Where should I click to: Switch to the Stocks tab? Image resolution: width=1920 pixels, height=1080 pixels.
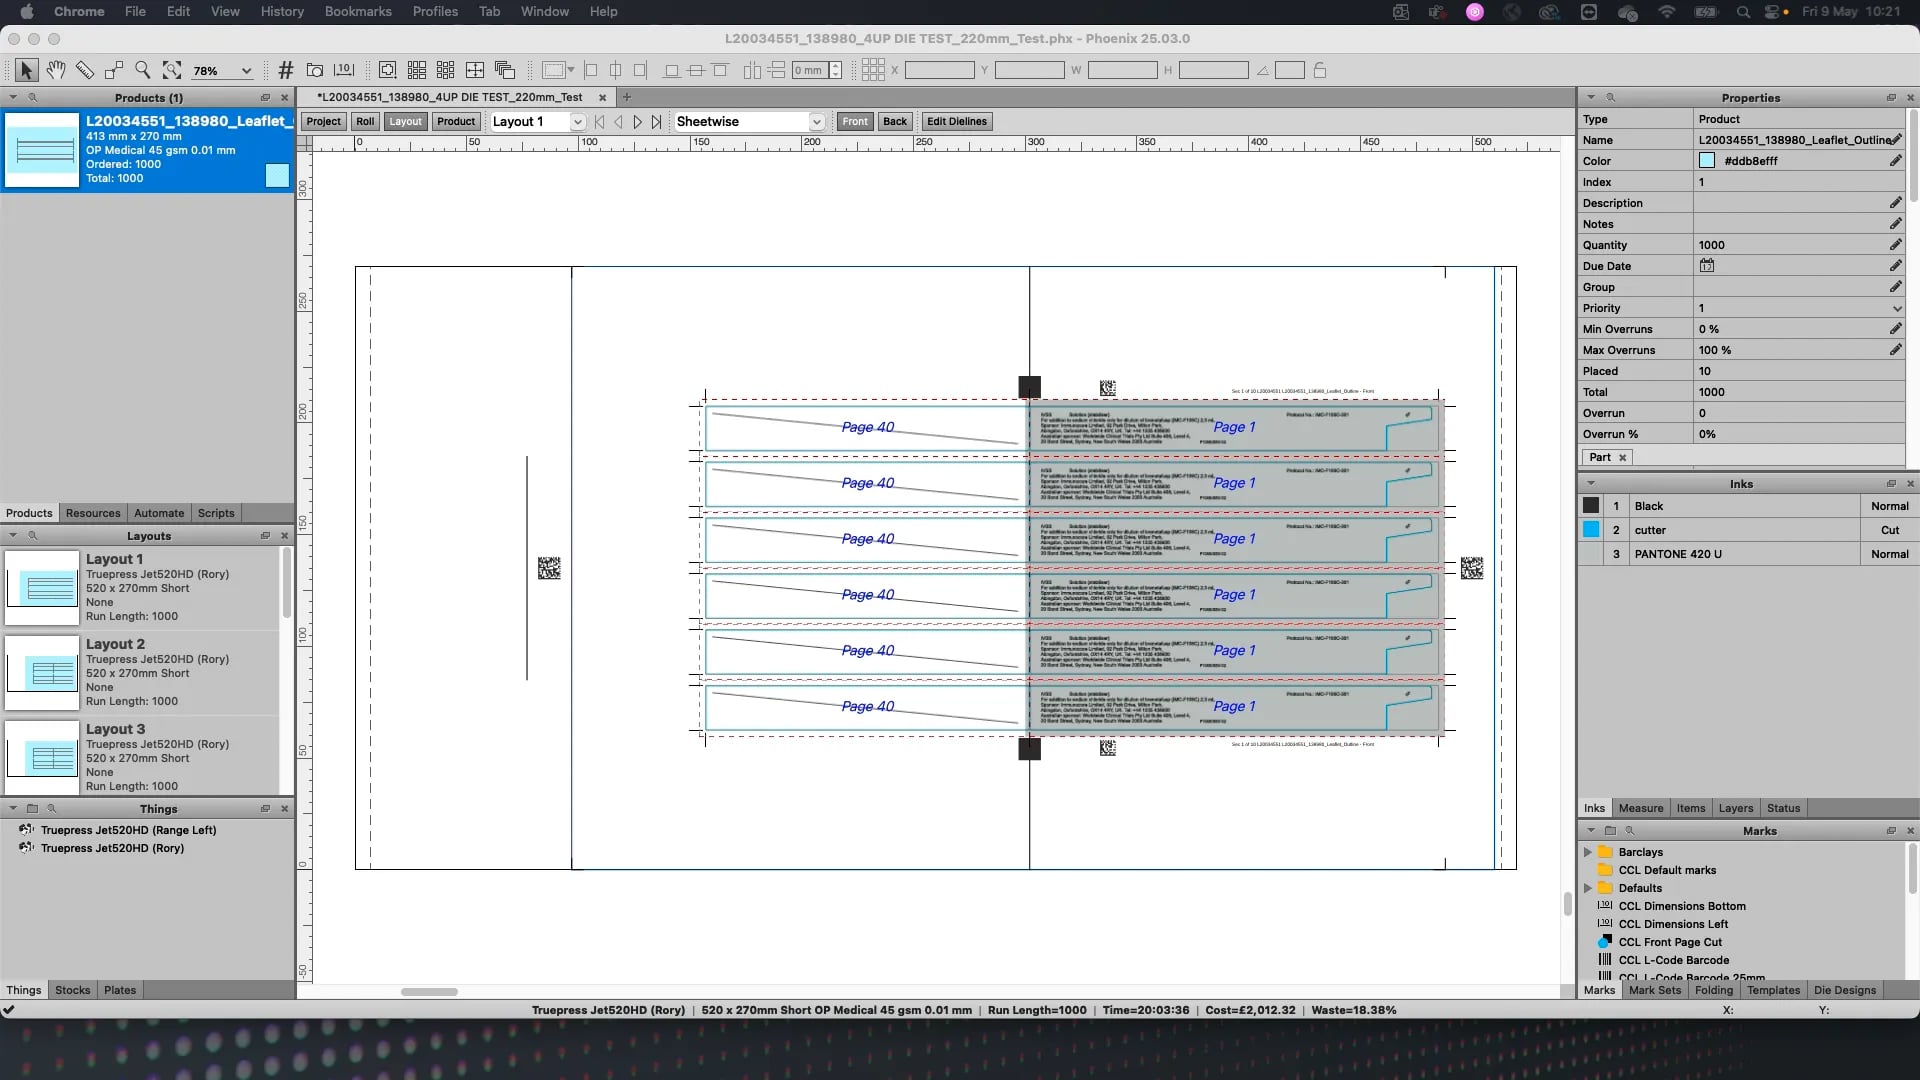coord(72,990)
